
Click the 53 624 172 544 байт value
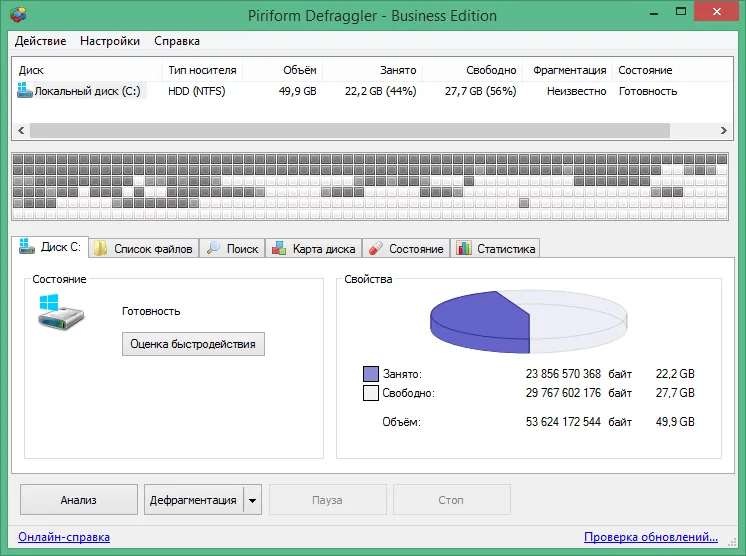point(579,422)
